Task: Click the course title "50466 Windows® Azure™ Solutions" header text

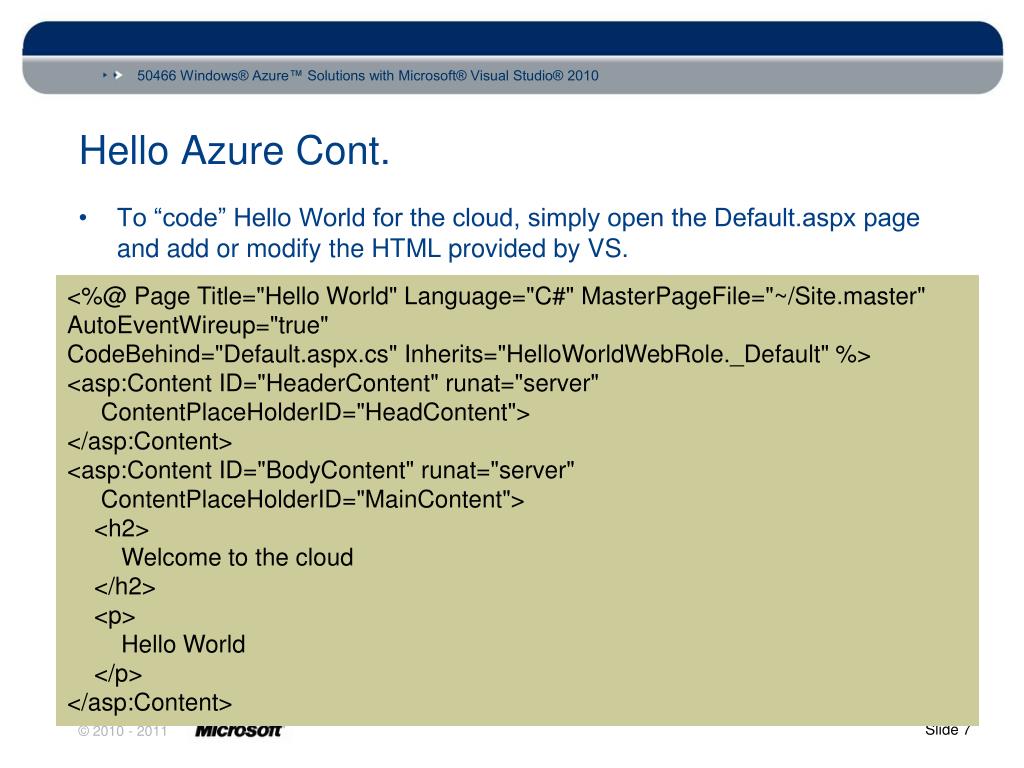Action: click(x=368, y=76)
